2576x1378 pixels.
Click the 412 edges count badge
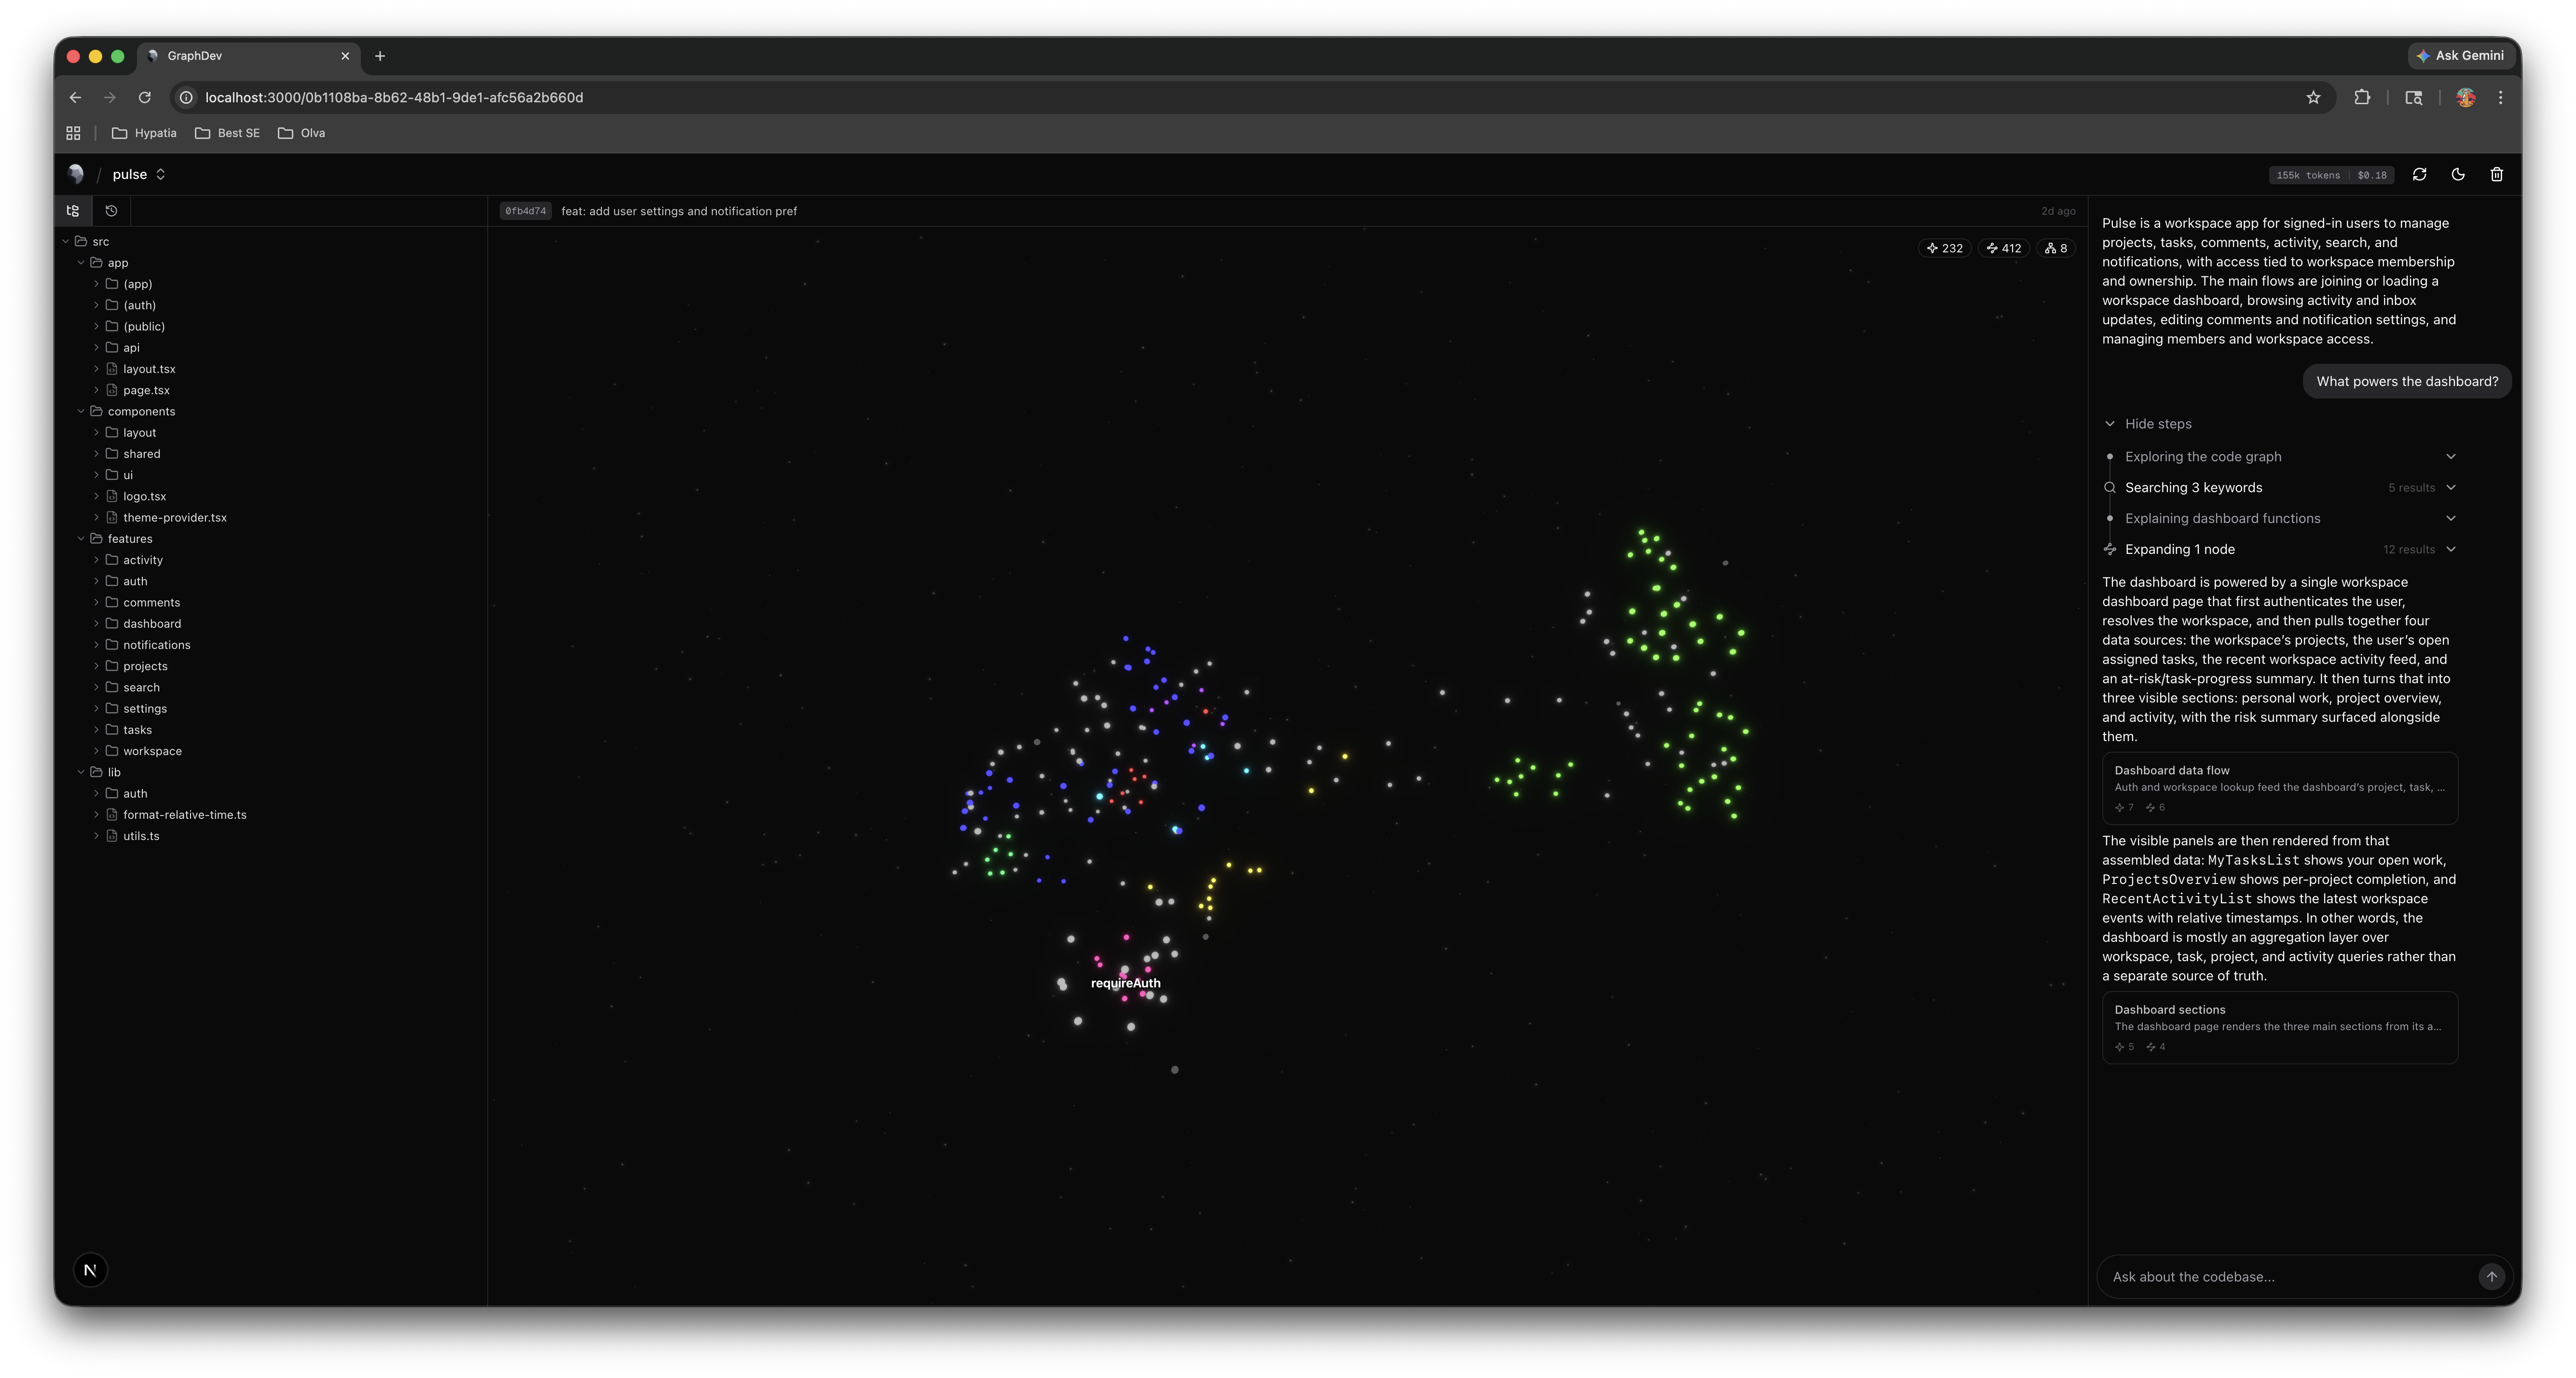pyautogui.click(x=2003, y=248)
